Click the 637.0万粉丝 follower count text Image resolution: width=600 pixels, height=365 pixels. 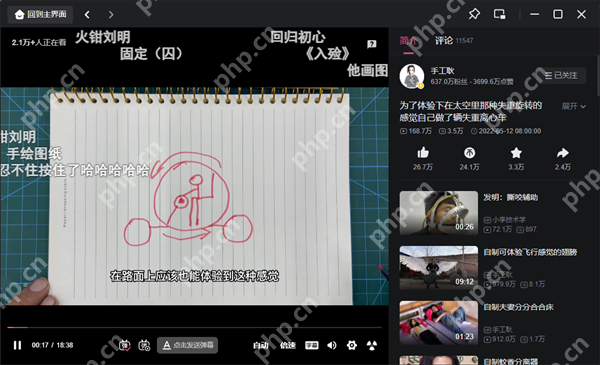pos(449,81)
